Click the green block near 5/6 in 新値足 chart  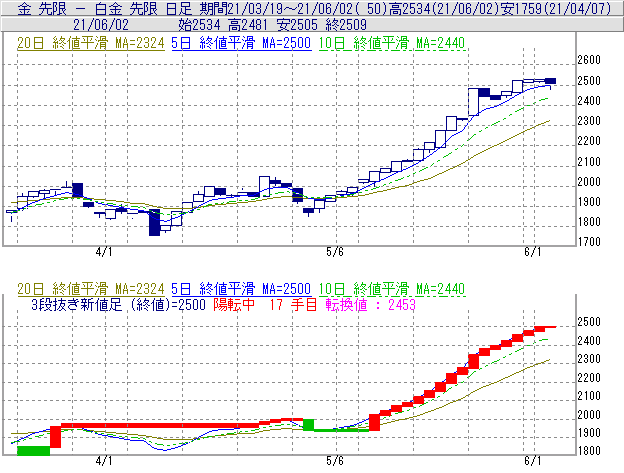[308, 425]
